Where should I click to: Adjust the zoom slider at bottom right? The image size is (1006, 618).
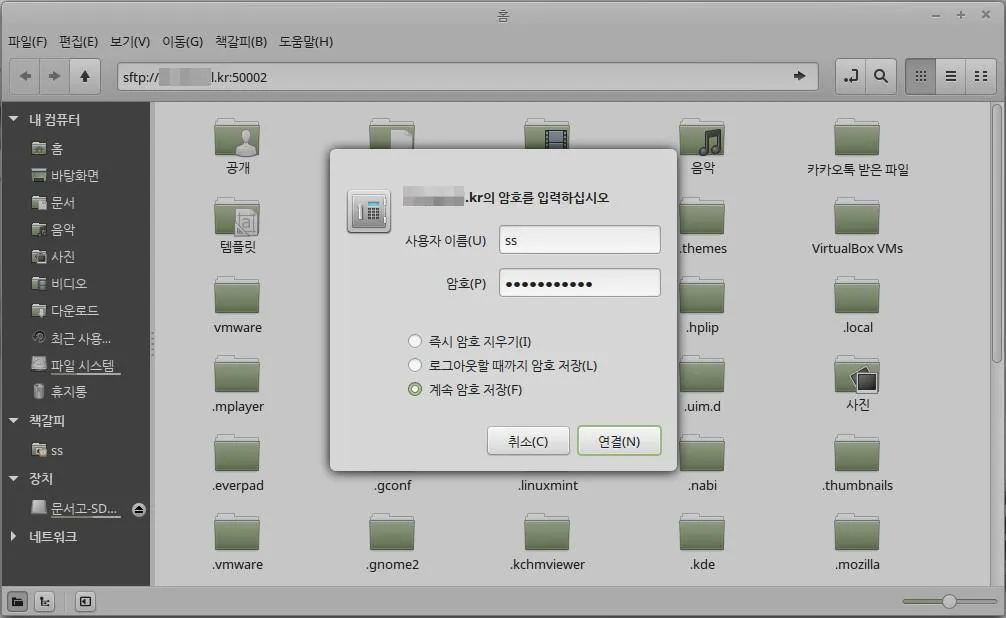[948, 601]
